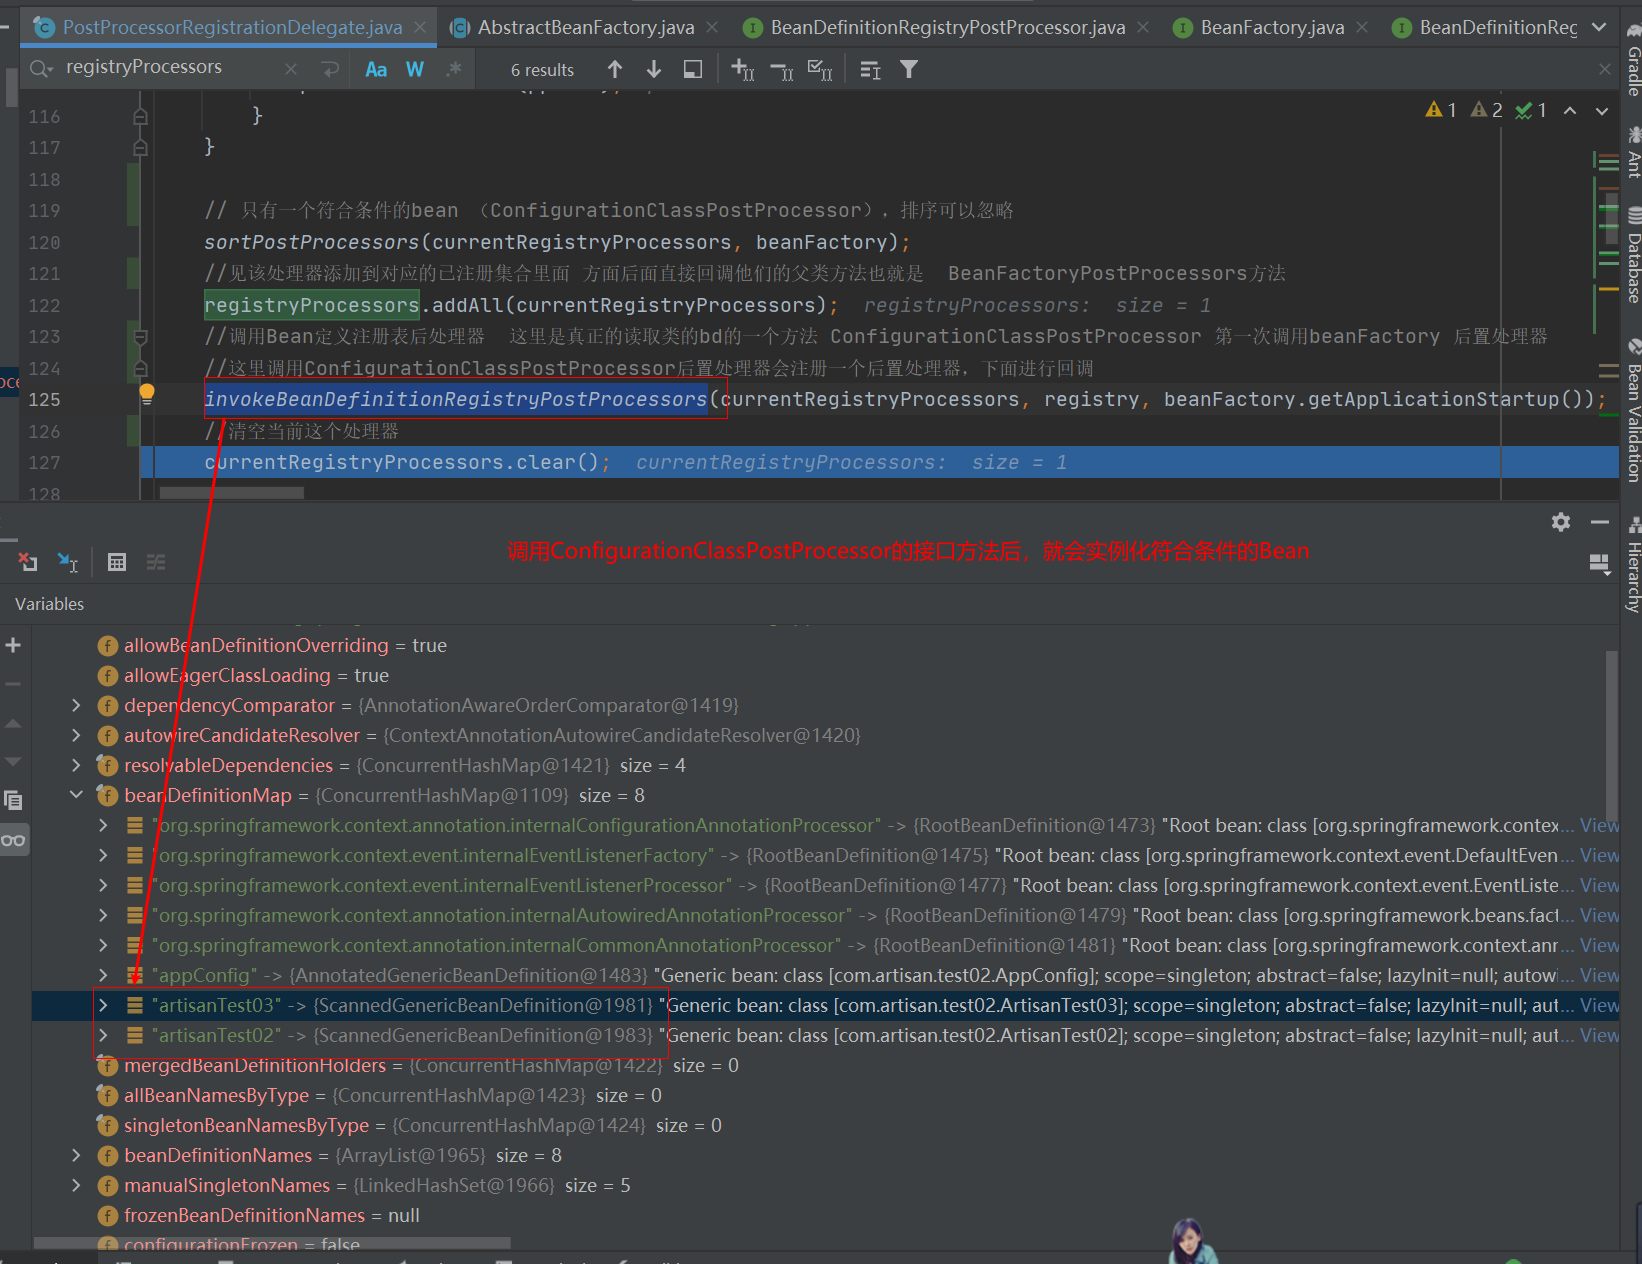Open debug panel settings gear
Viewport: 1642px width, 1264px height.
pyautogui.click(x=1561, y=522)
